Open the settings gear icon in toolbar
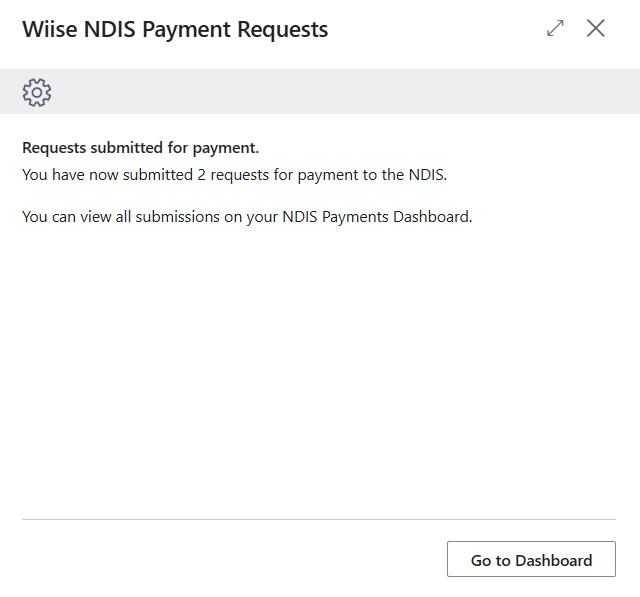This screenshot has height=597, width=640. pyautogui.click(x=37, y=93)
